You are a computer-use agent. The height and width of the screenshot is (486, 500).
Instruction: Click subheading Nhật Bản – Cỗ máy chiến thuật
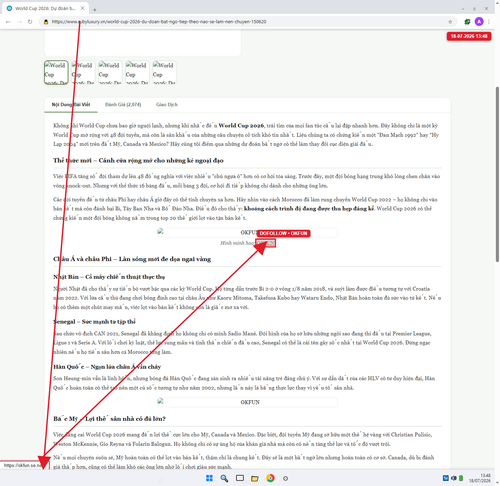tap(109, 277)
